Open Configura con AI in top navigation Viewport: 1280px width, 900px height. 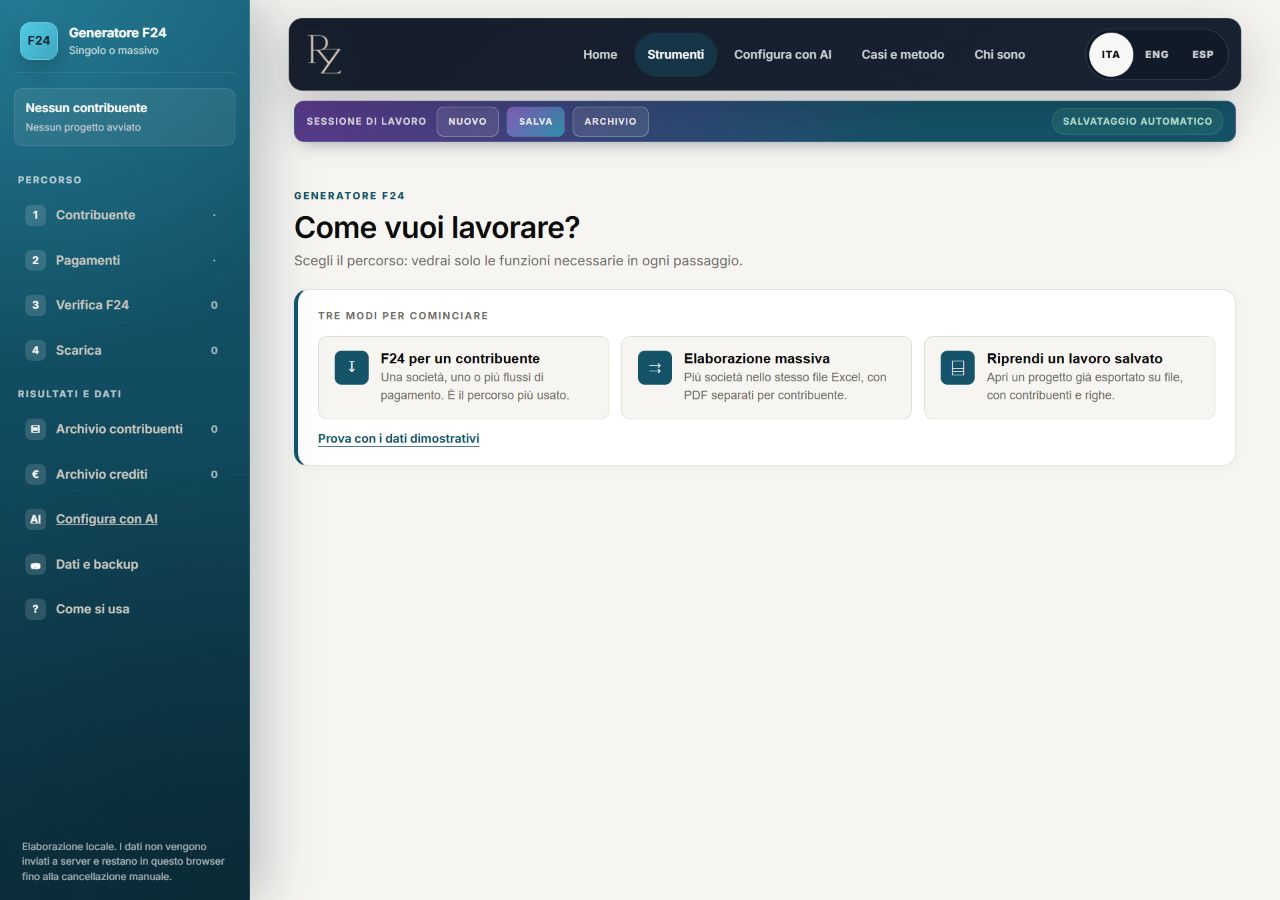(783, 54)
